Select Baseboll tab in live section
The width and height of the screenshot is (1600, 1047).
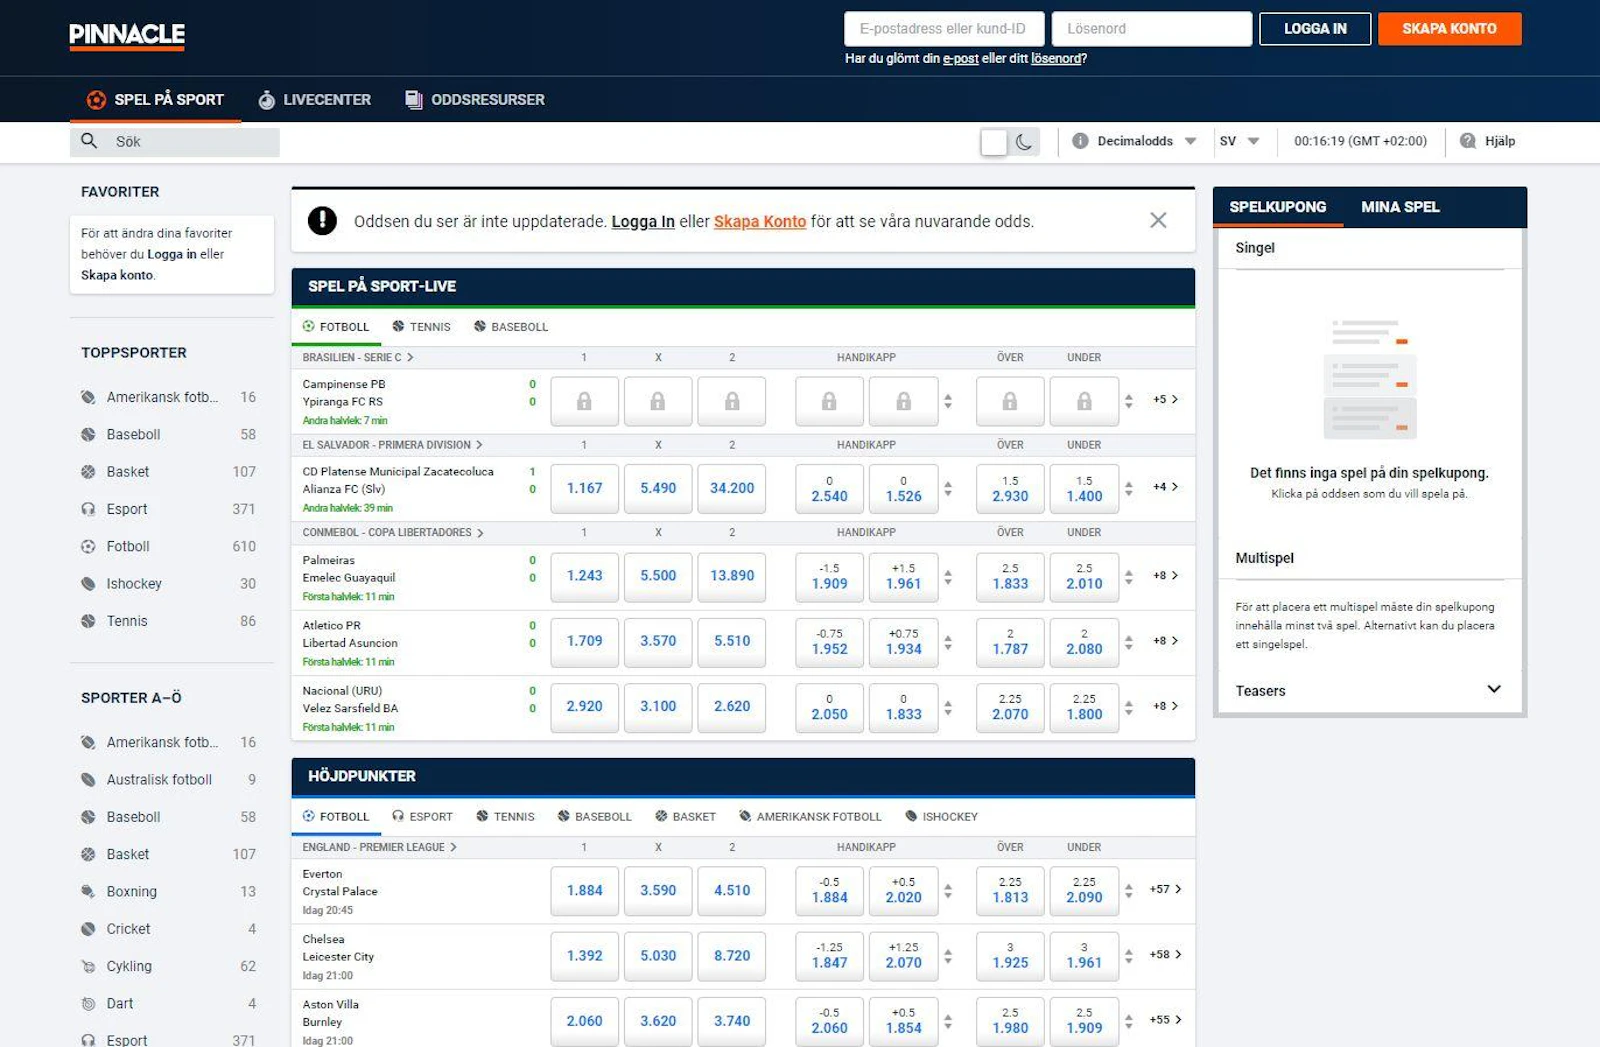pyautogui.click(x=511, y=327)
